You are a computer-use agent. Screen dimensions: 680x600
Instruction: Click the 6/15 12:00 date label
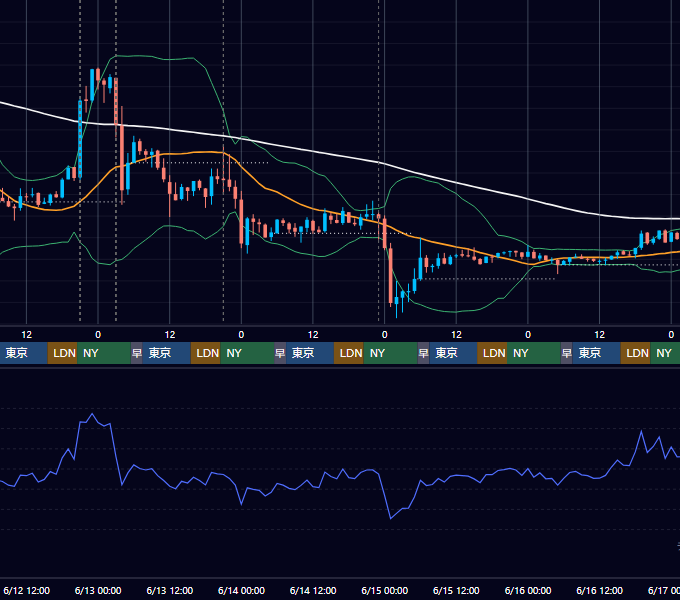click(456, 590)
